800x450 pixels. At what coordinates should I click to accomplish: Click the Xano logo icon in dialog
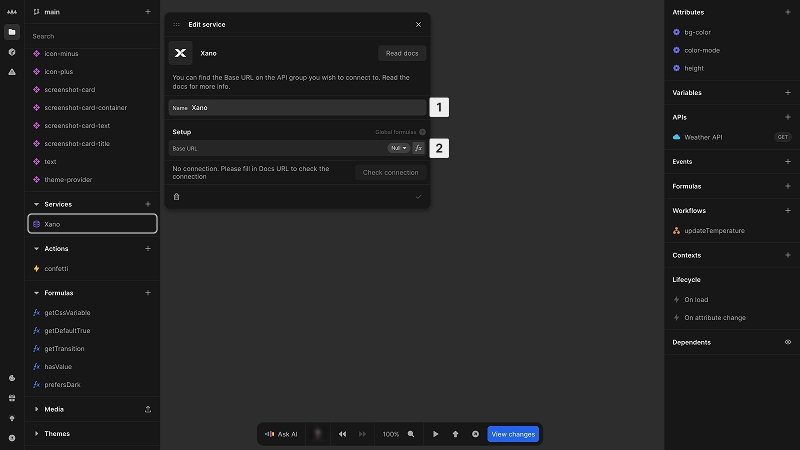181,53
